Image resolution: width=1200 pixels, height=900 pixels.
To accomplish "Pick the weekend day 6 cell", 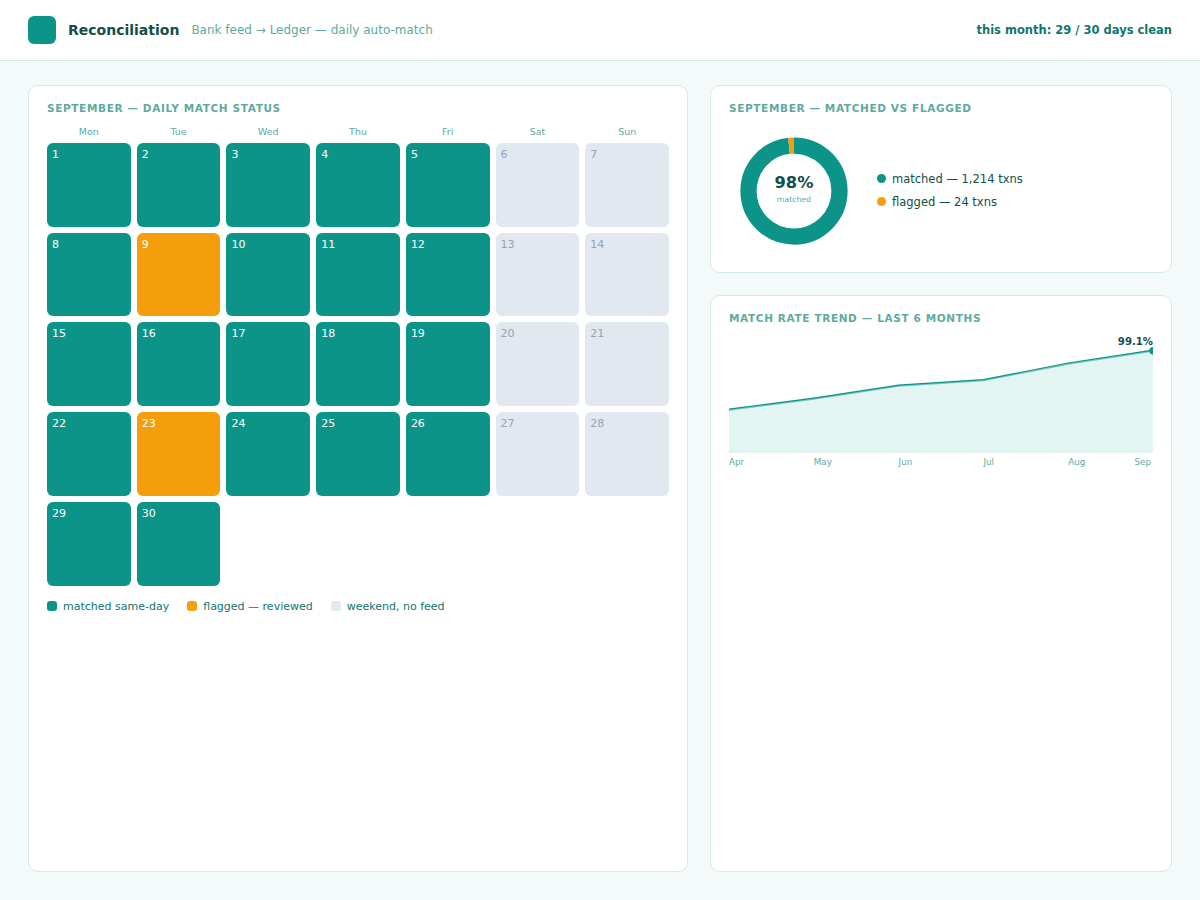I will 537,185.
